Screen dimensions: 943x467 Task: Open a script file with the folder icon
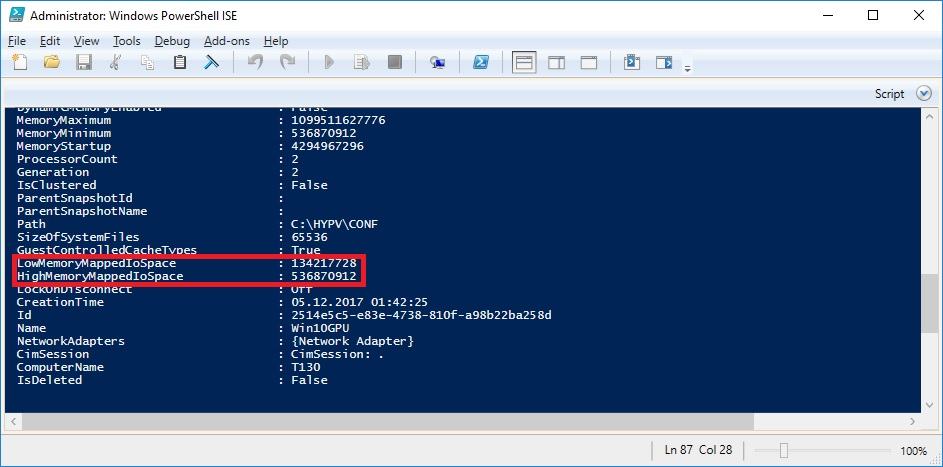pos(52,62)
